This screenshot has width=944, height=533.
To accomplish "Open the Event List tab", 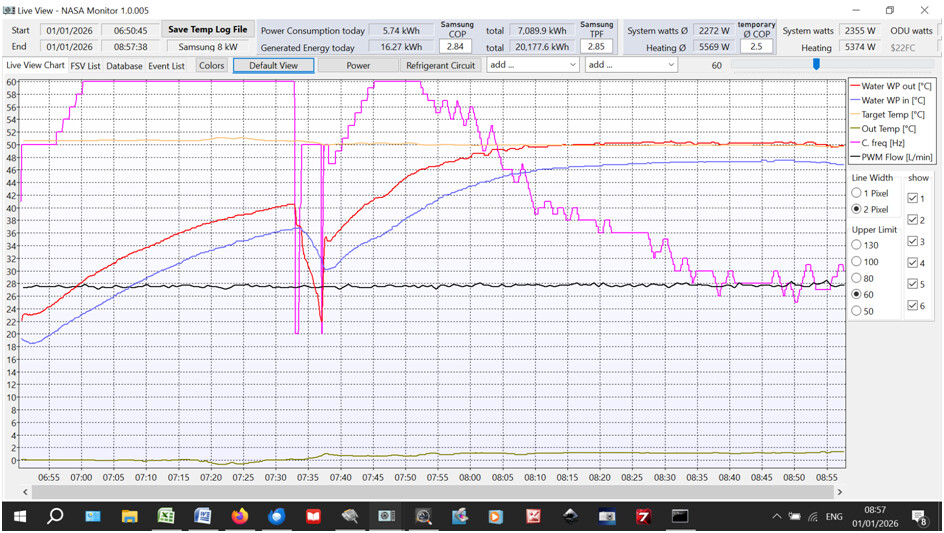I will 166,66.
